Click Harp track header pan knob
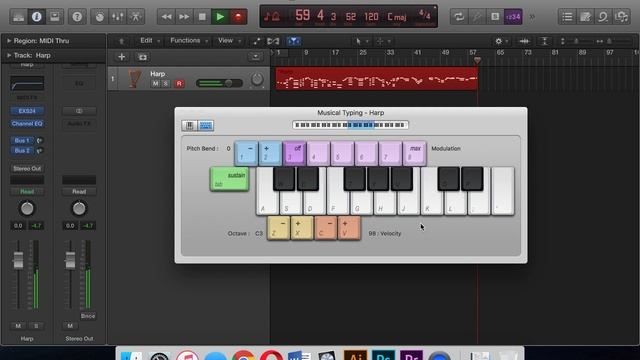Screen dimensions: 640x360 (257, 79)
